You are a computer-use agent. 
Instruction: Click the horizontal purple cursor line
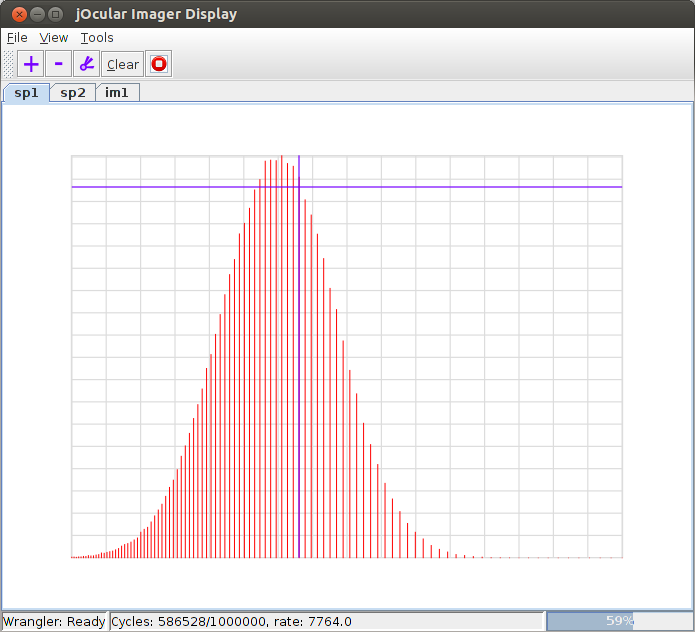450,187
